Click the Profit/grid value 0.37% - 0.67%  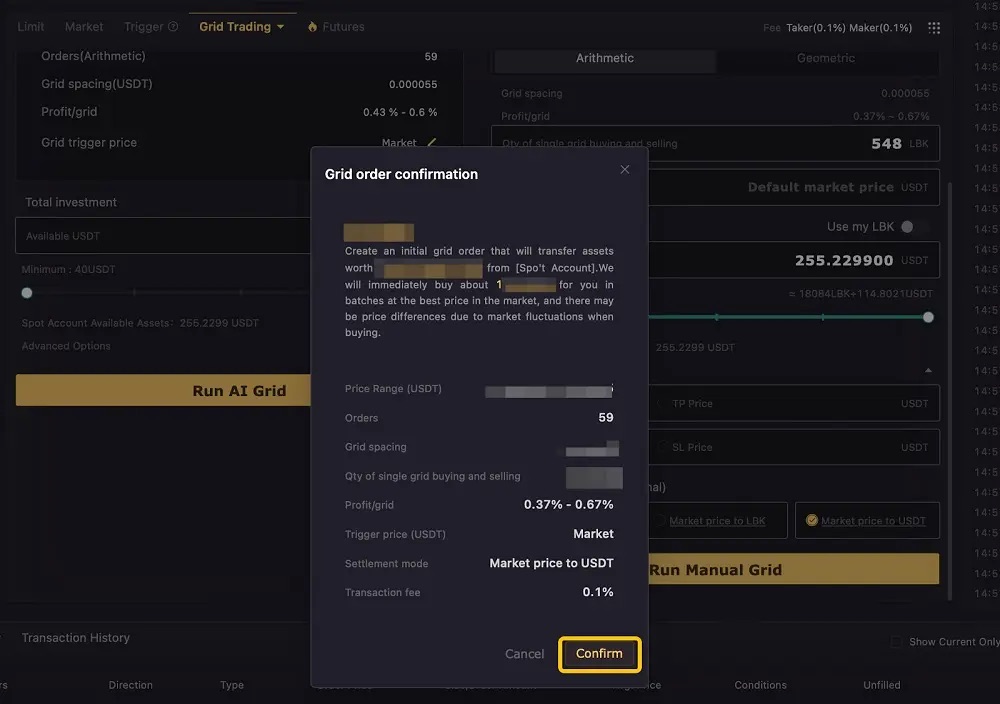pos(568,504)
